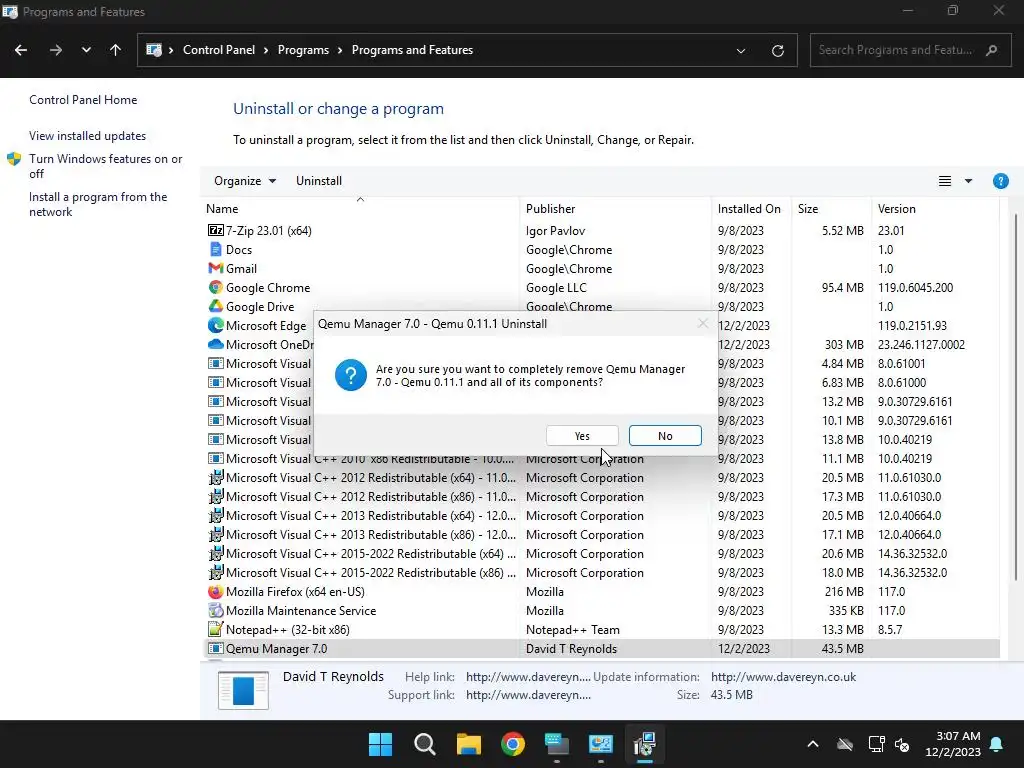Open the View installed updates link

tap(88, 136)
